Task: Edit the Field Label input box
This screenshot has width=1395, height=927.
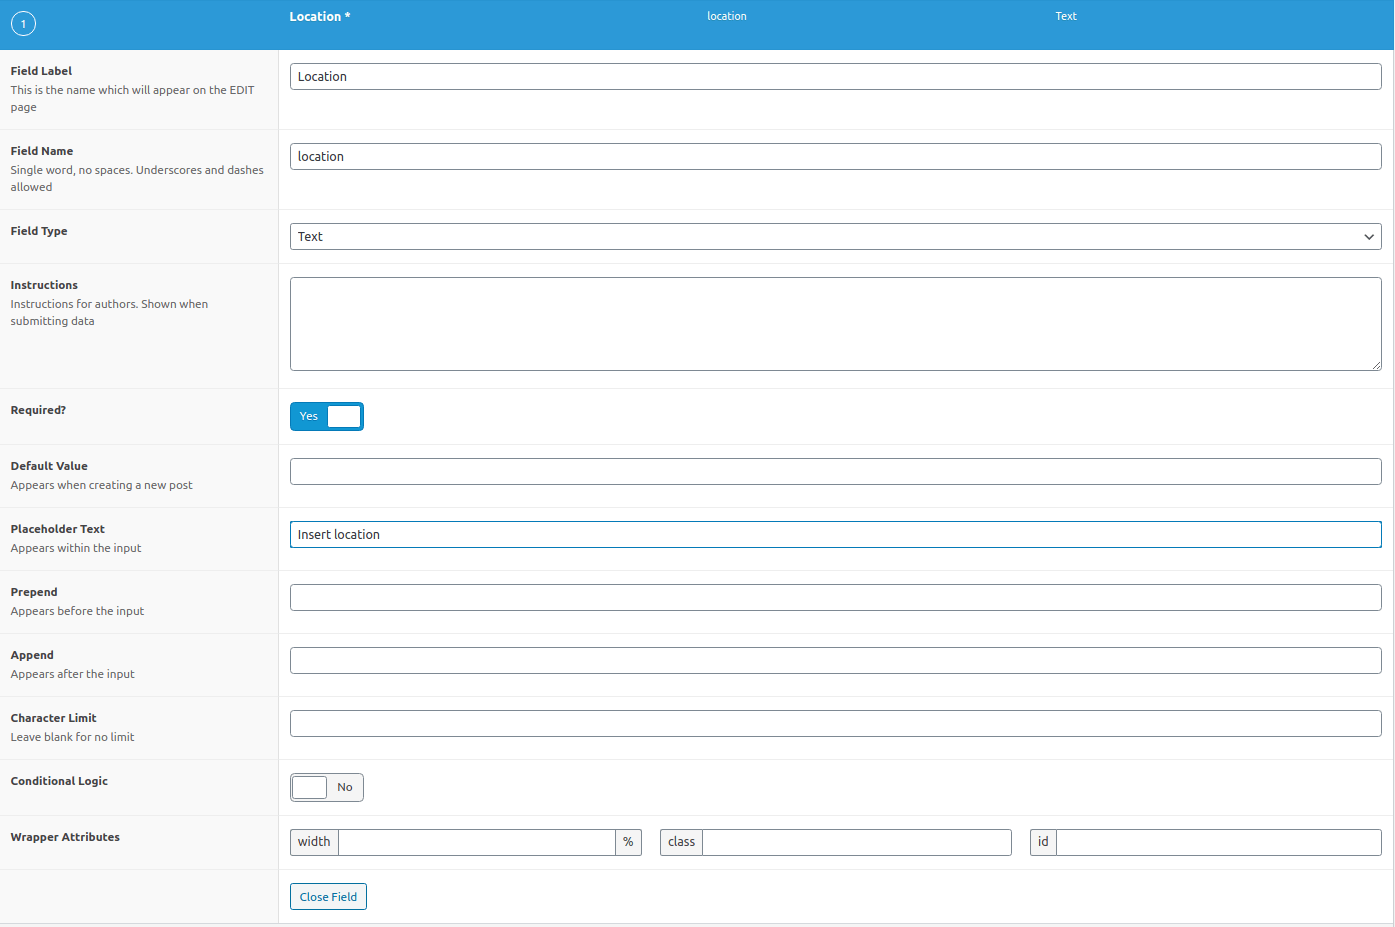Action: point(835,76)
